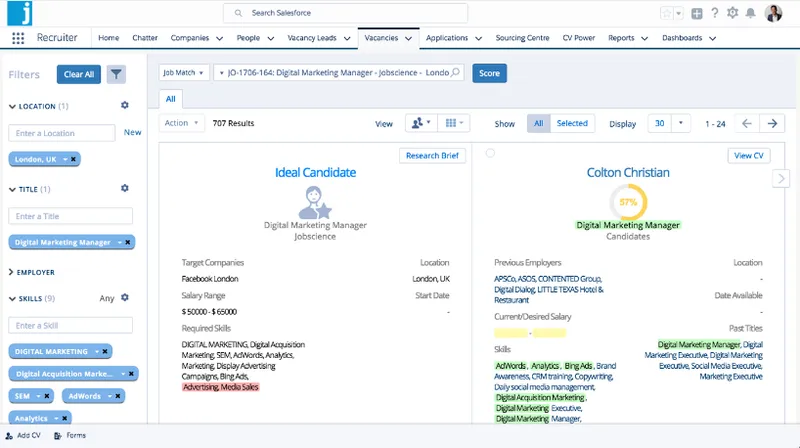Open the People menu chevron

[270, 38]
